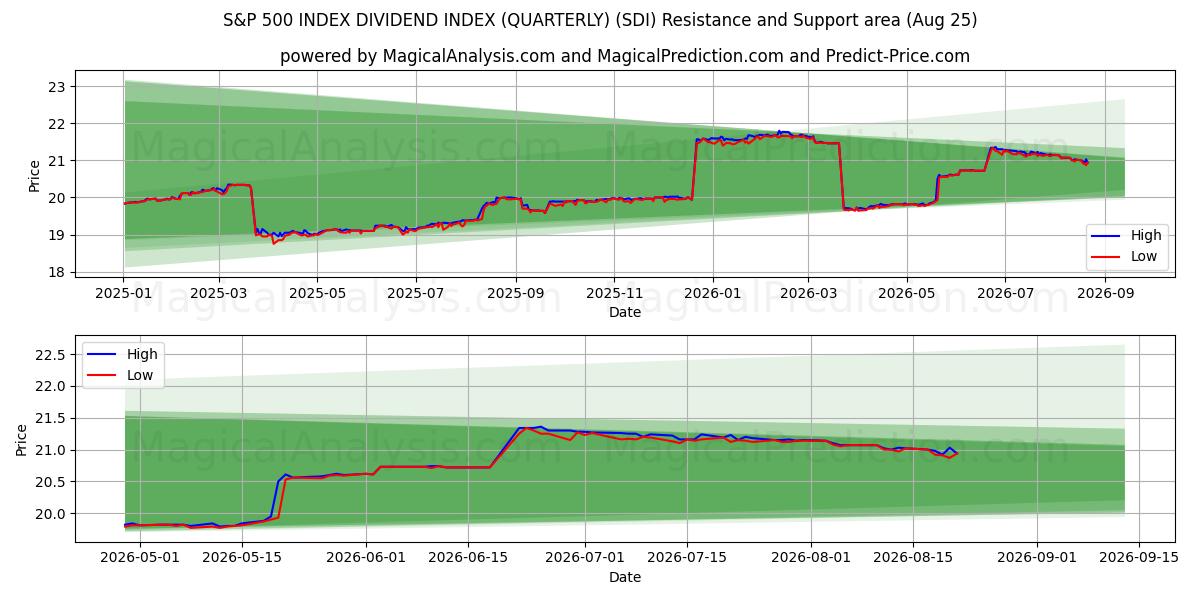Click the '19' price tick on upper y-axis
The image size is (1200, 600).
(x=59, y=235)
